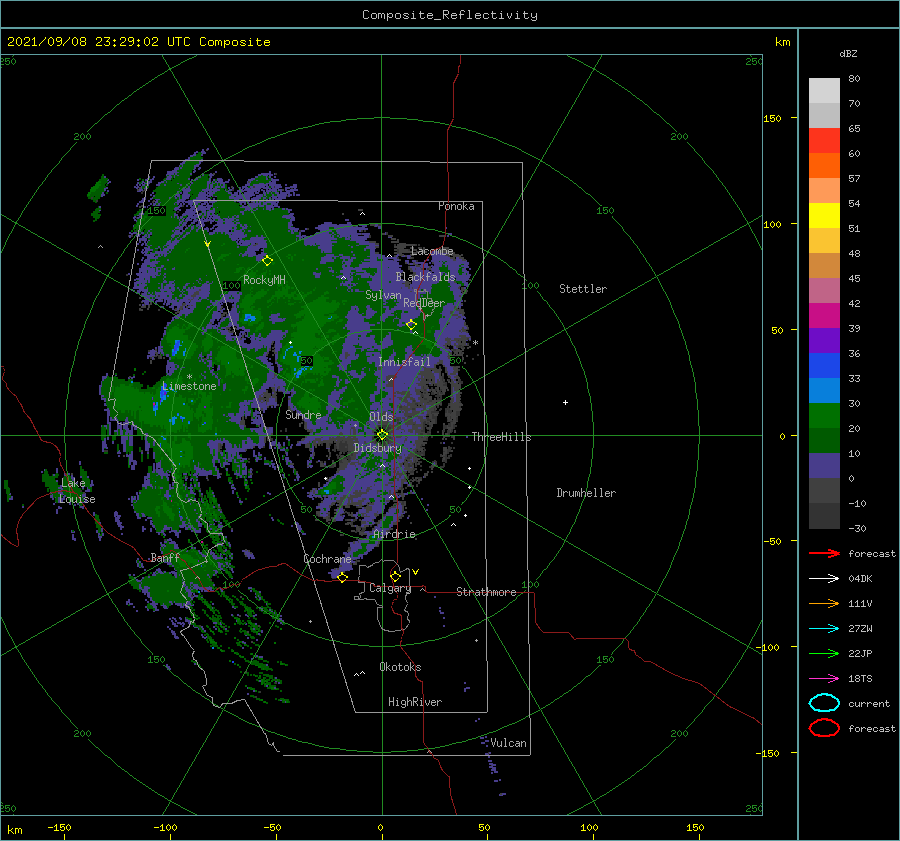Image resolution: width=900 pixels, height=841 pixels.
Task: Click the -150 tick on bottom axis
Action: [59, 827]
